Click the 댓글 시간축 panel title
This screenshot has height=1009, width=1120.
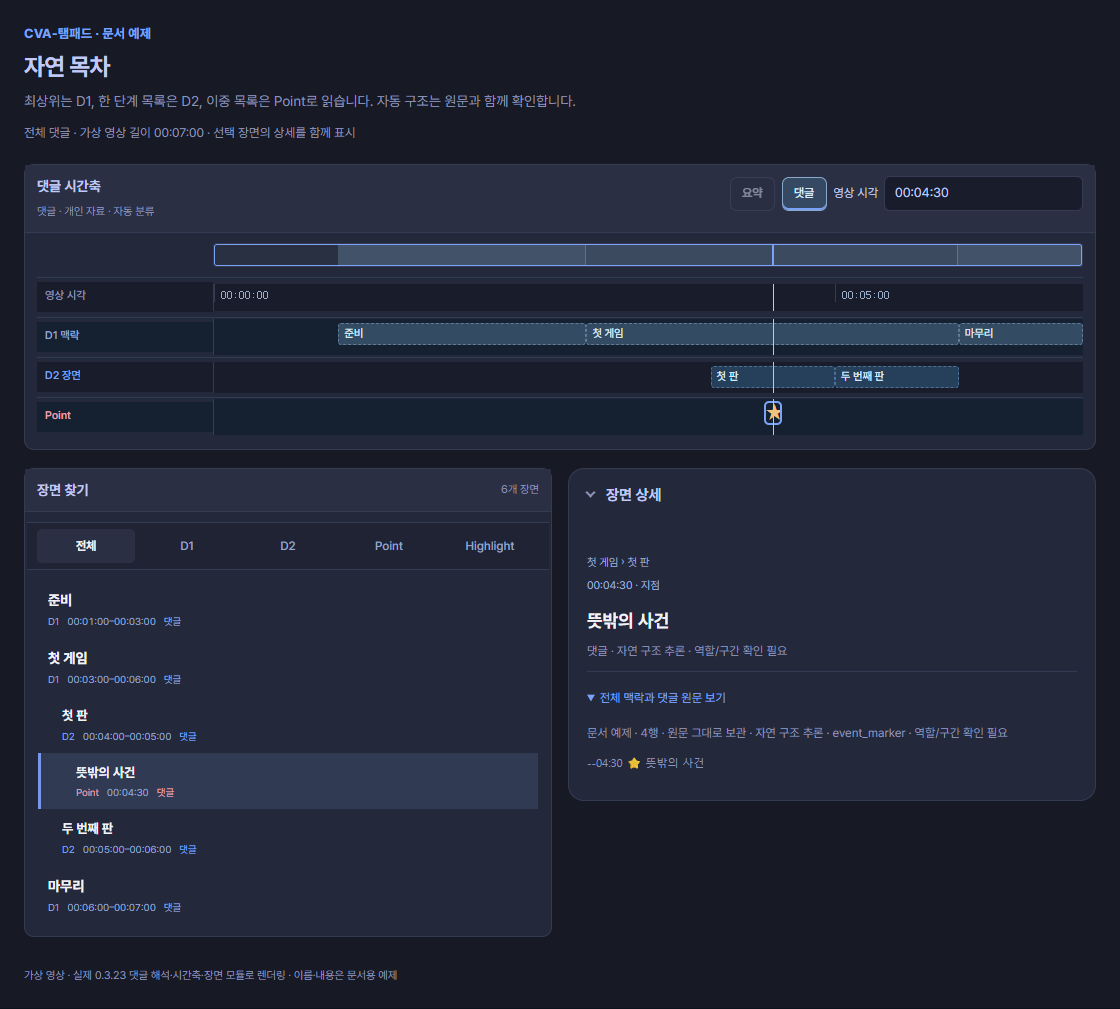(69, 186)
